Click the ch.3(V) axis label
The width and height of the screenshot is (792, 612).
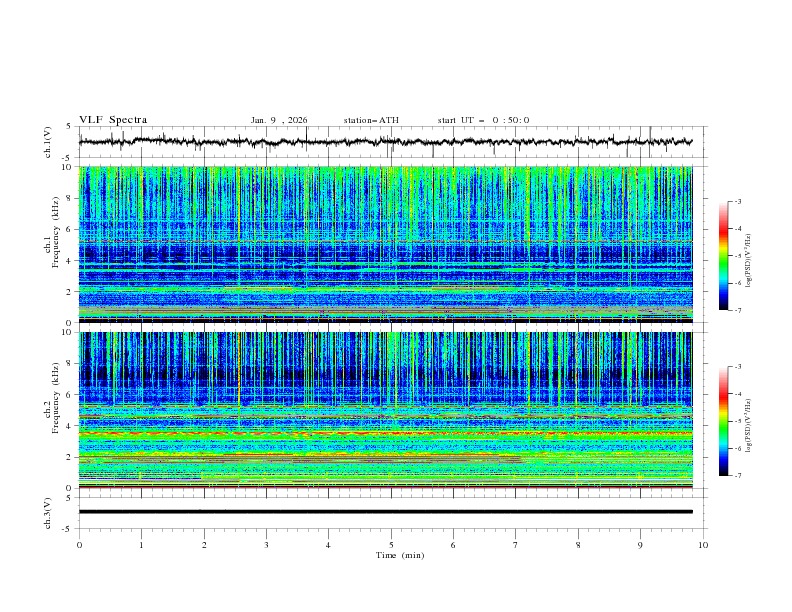48,511
